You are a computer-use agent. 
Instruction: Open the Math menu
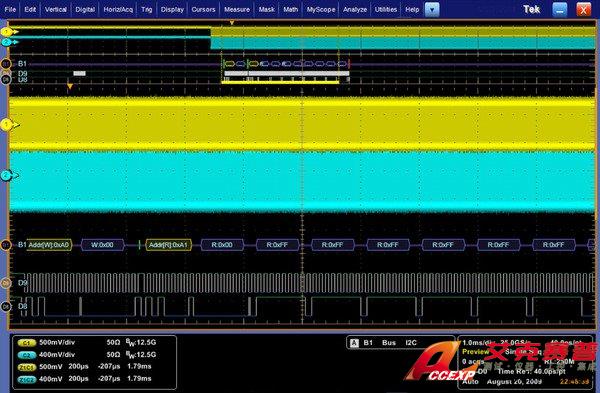[290, 10]
